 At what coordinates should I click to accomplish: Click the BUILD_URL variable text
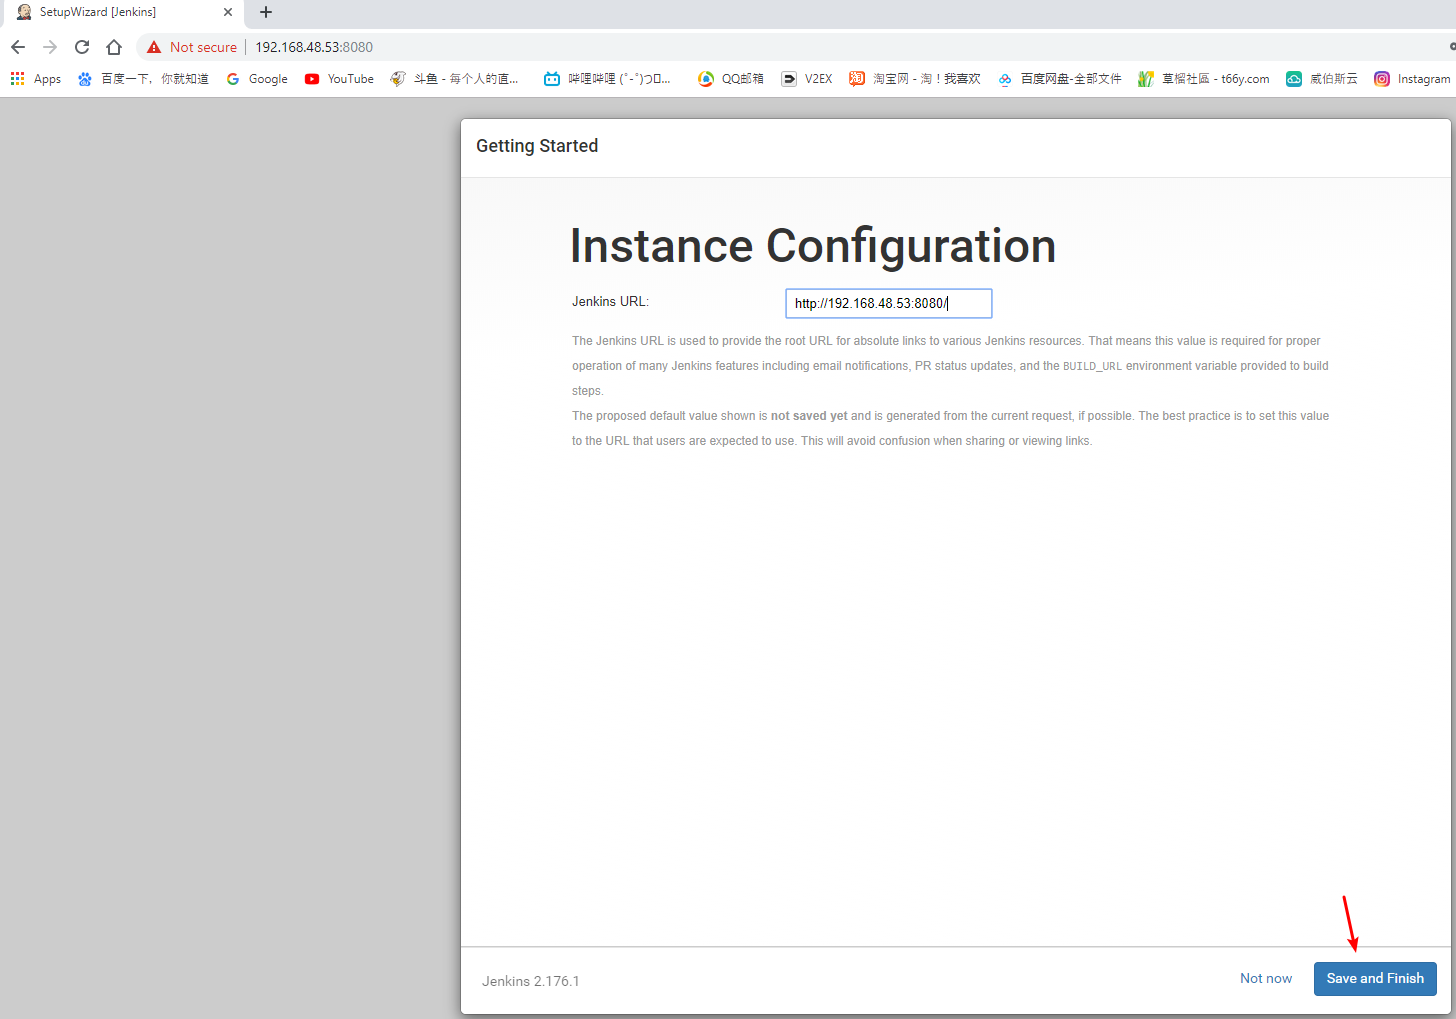coord(1092,366)
